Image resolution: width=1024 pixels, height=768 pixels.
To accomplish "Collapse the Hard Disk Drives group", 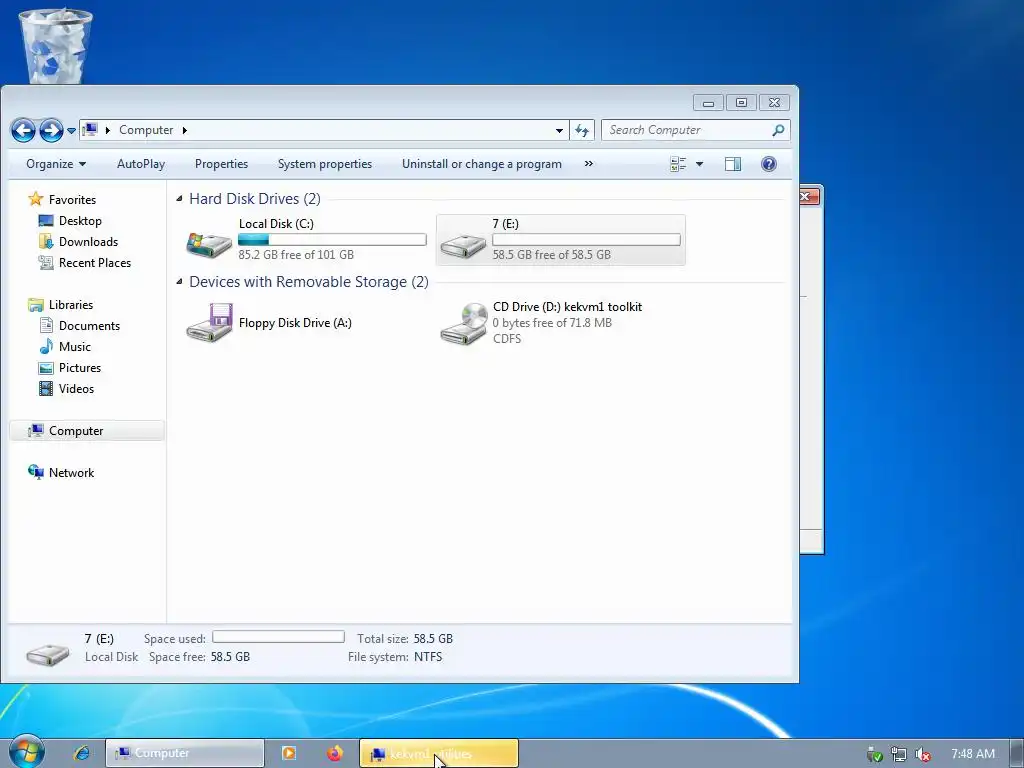I will [x=180, y=199].
